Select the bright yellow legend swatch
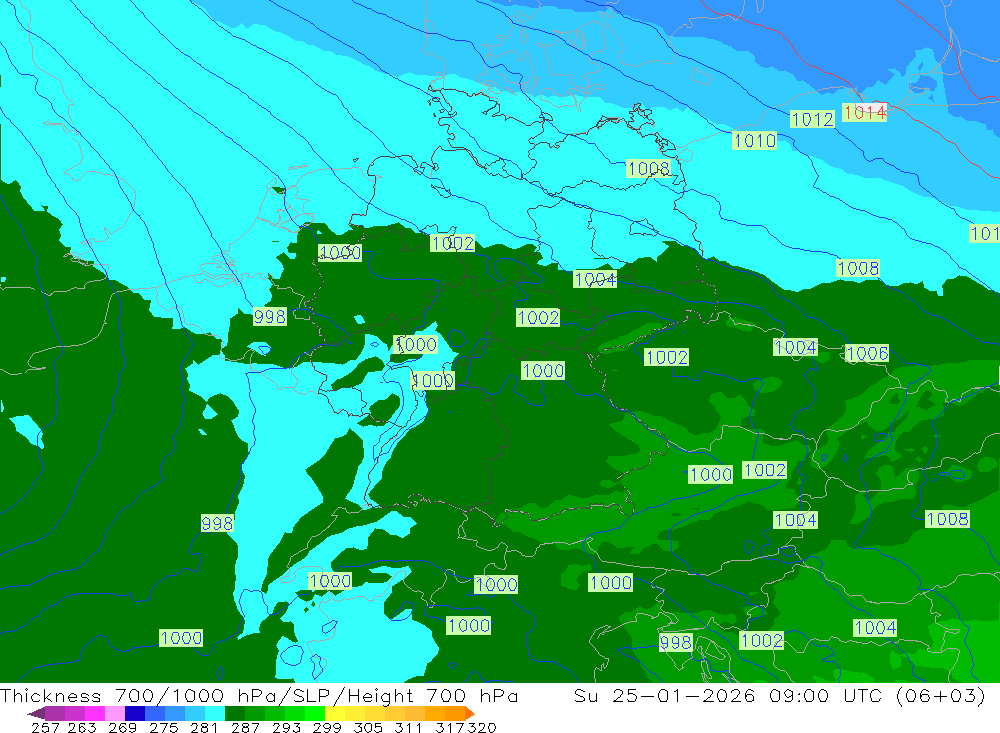Screen dimensions: 1000x733 tap(335, 713)
